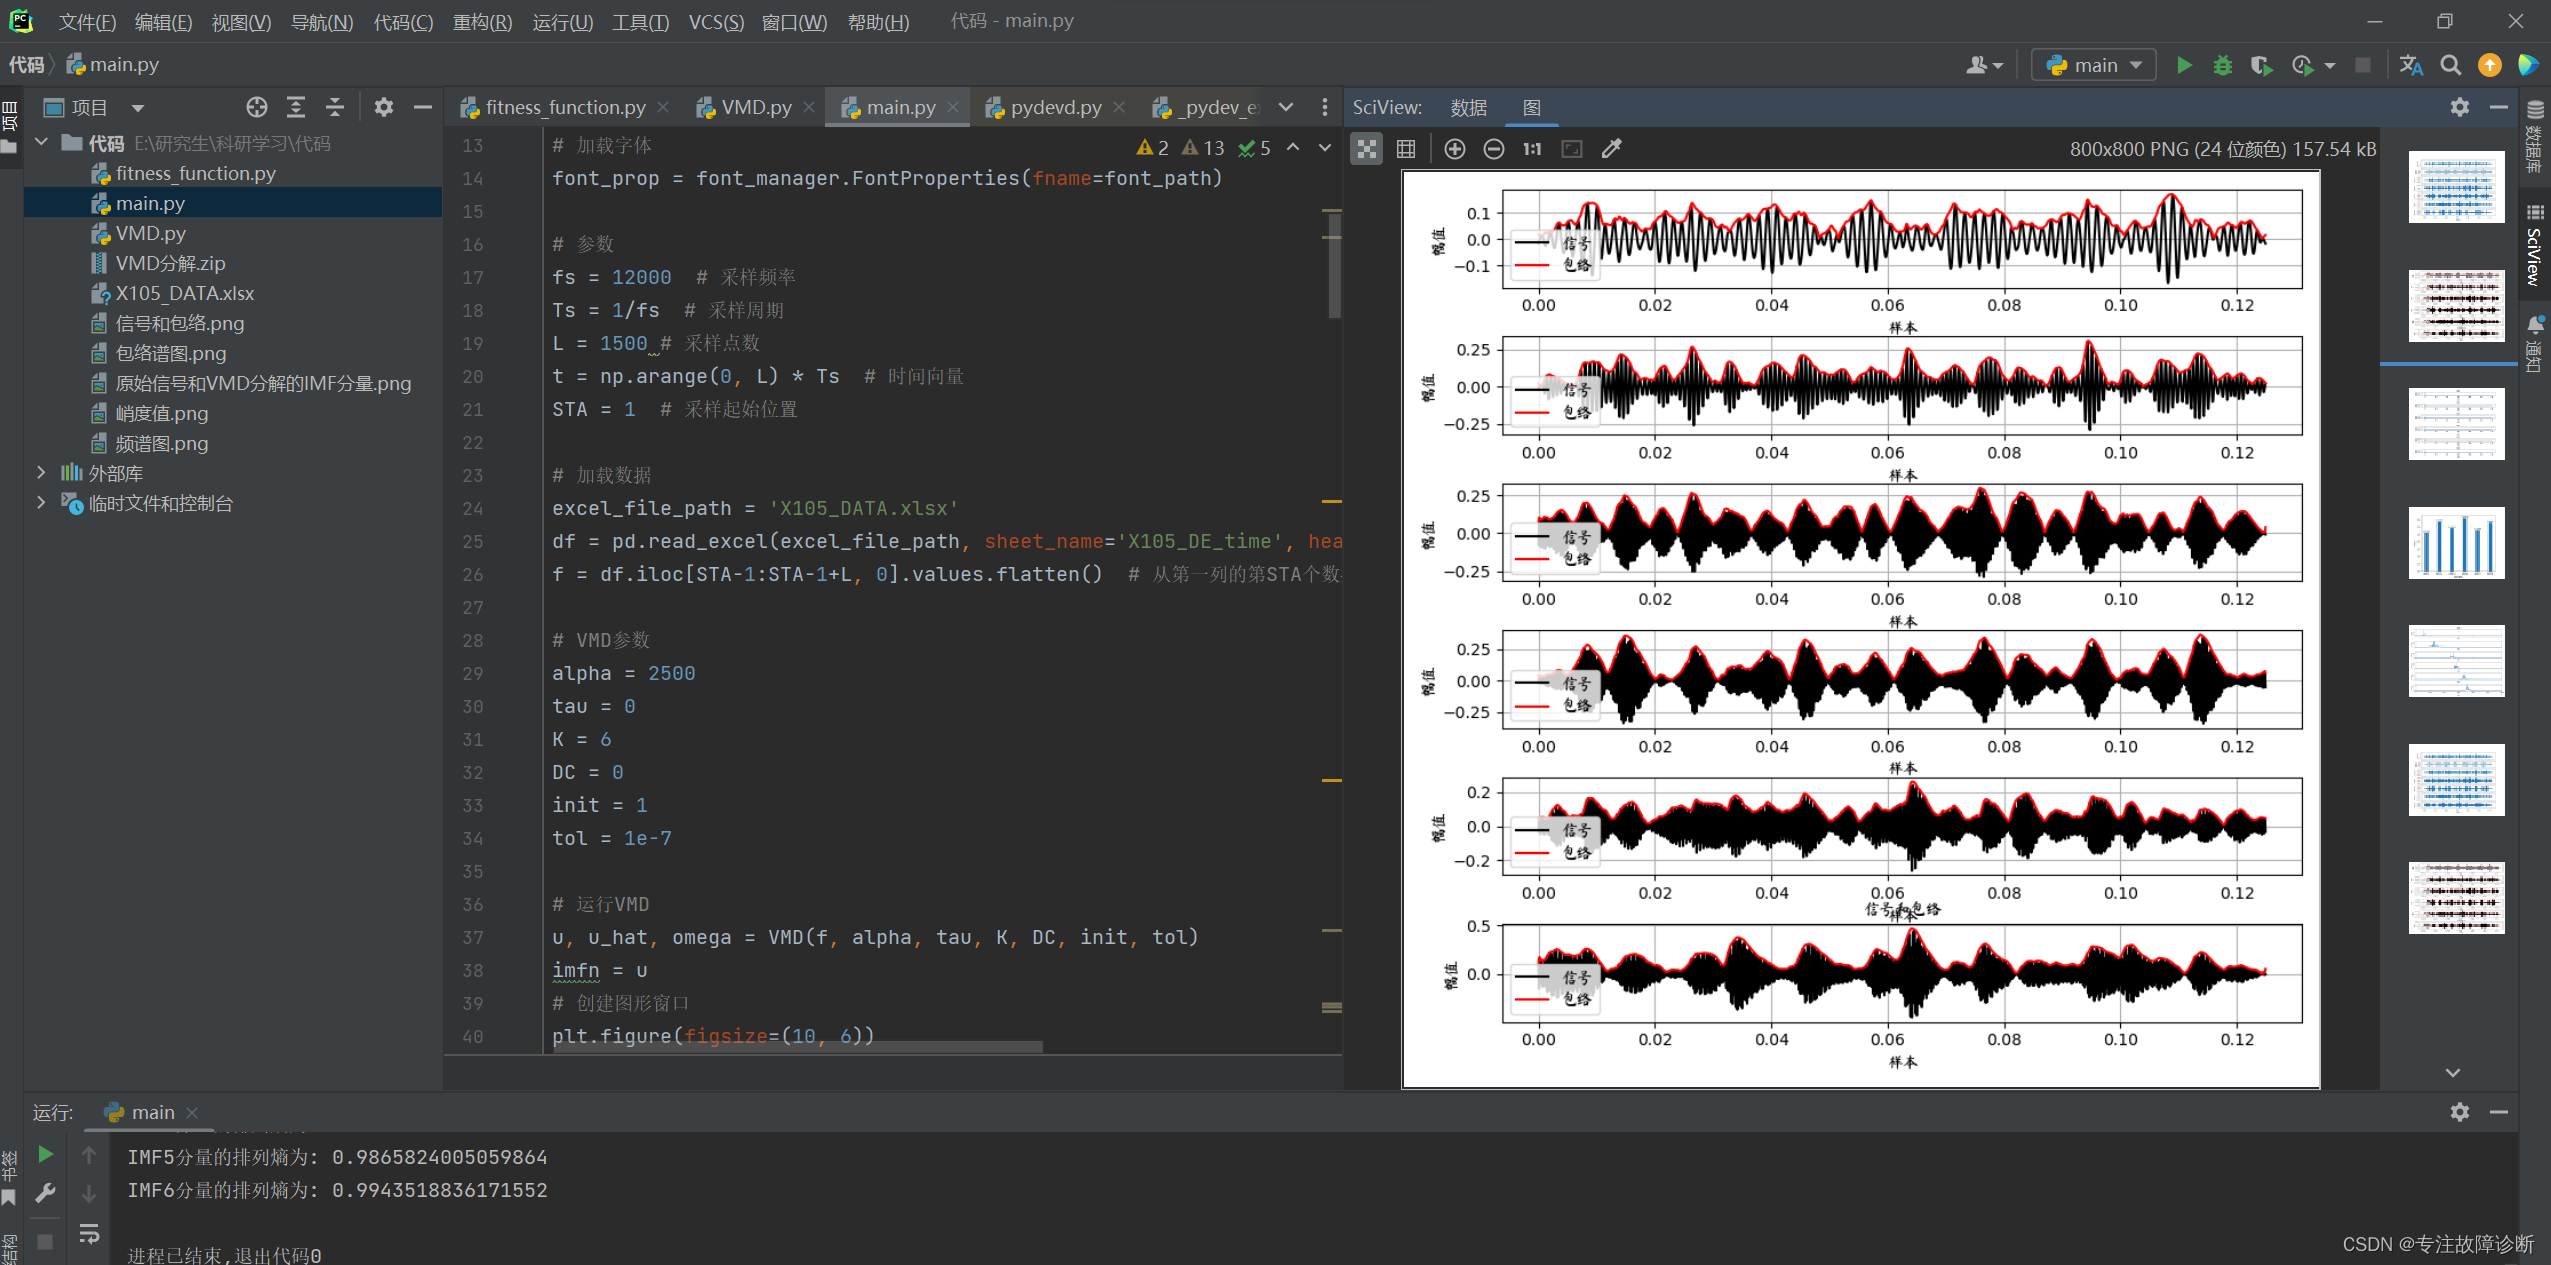Click the green Run main button
Screen dimensions: 2551x1265
2184,65
